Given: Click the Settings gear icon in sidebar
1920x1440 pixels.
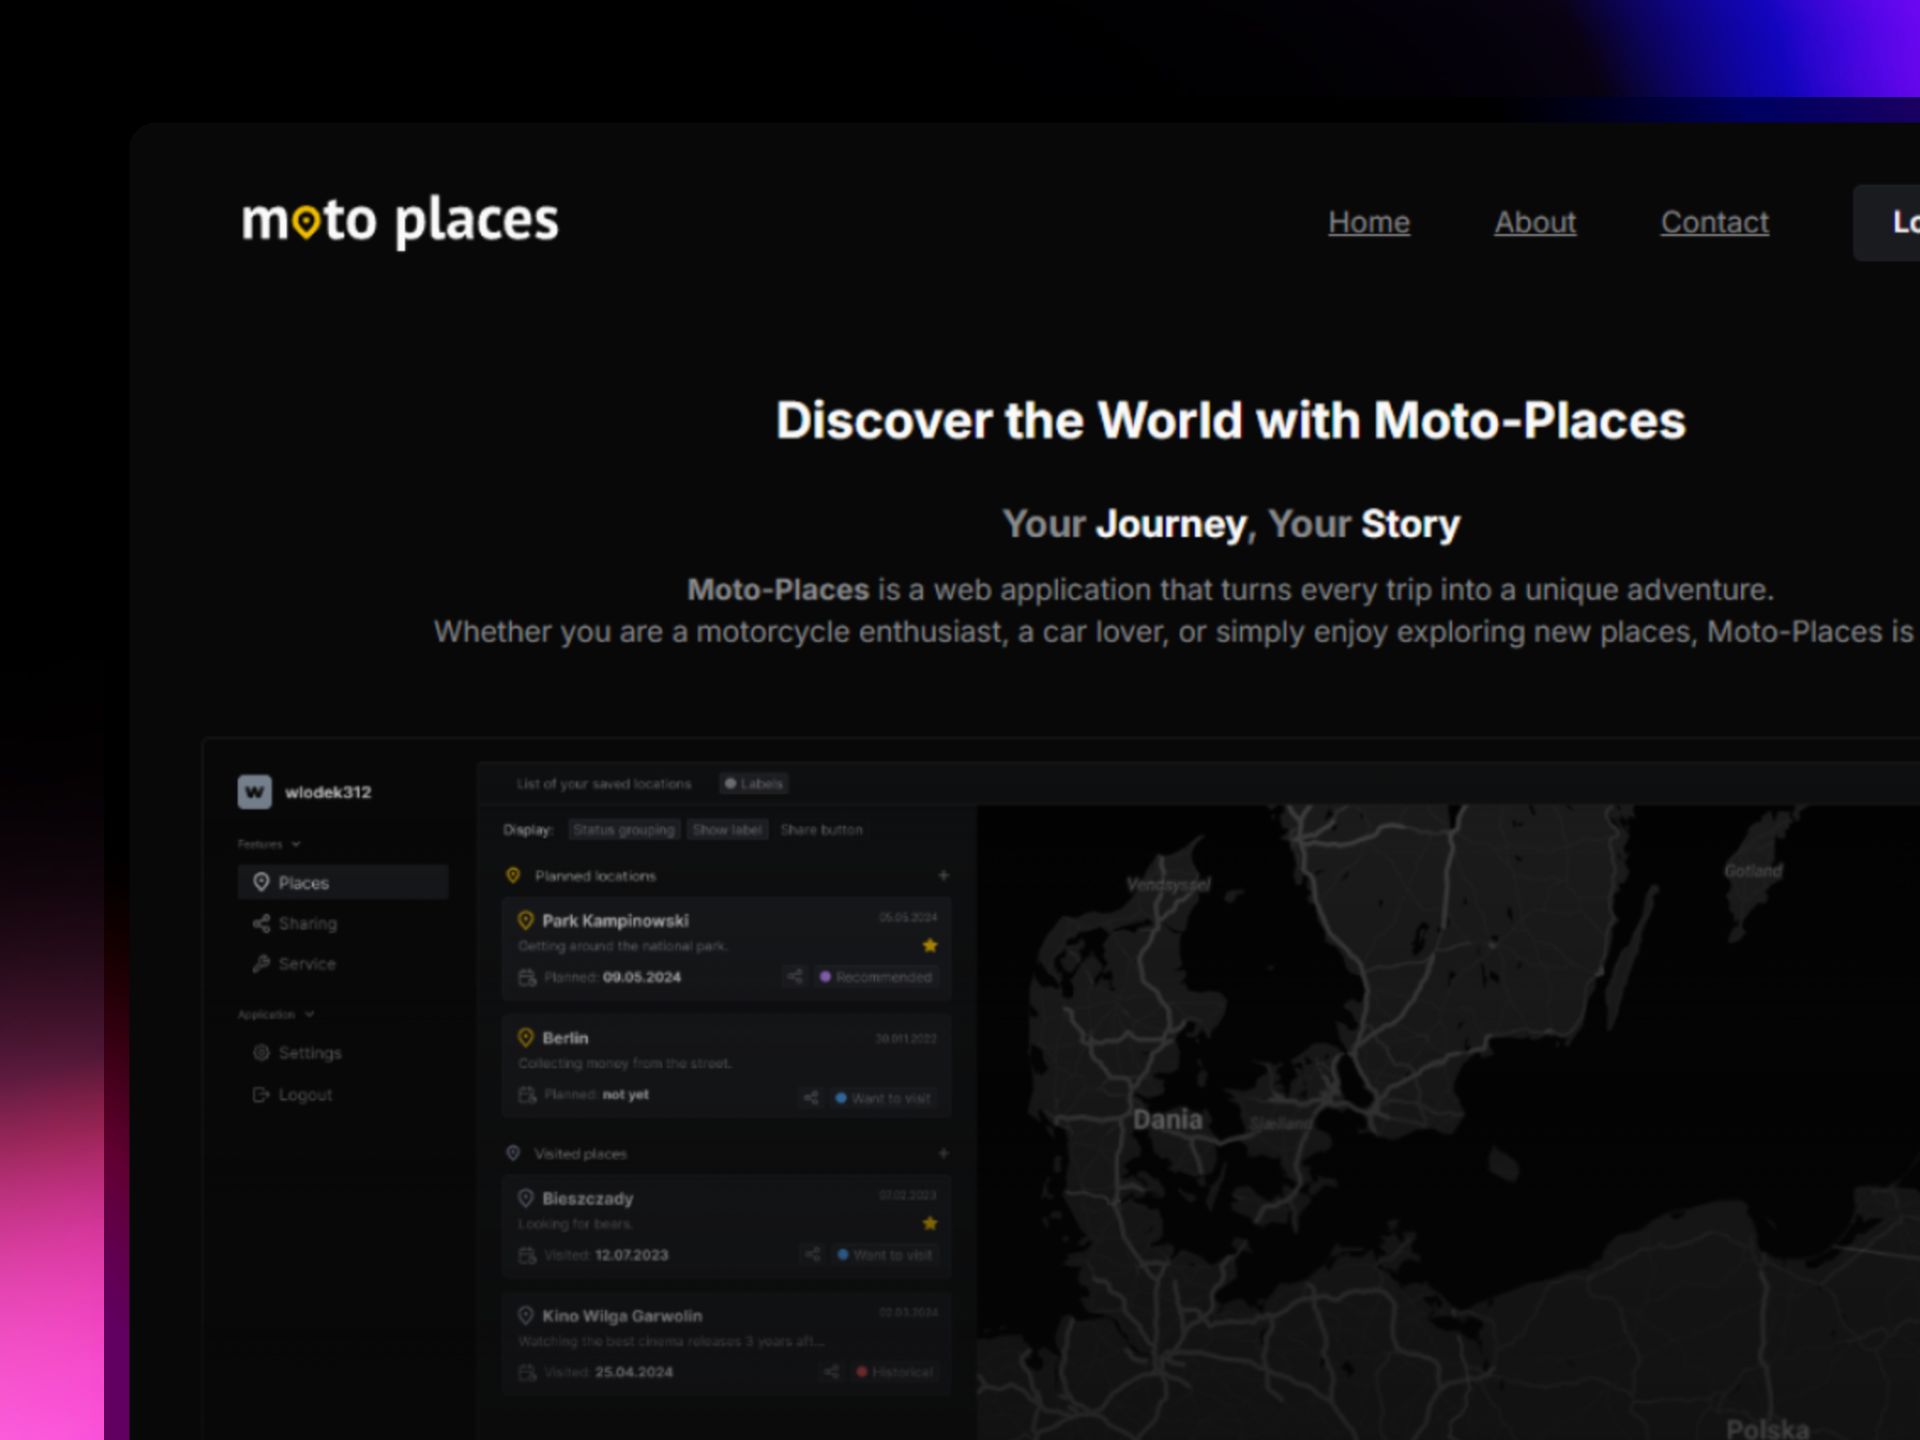Looking at the screenshot, I should pos(261,1053).
